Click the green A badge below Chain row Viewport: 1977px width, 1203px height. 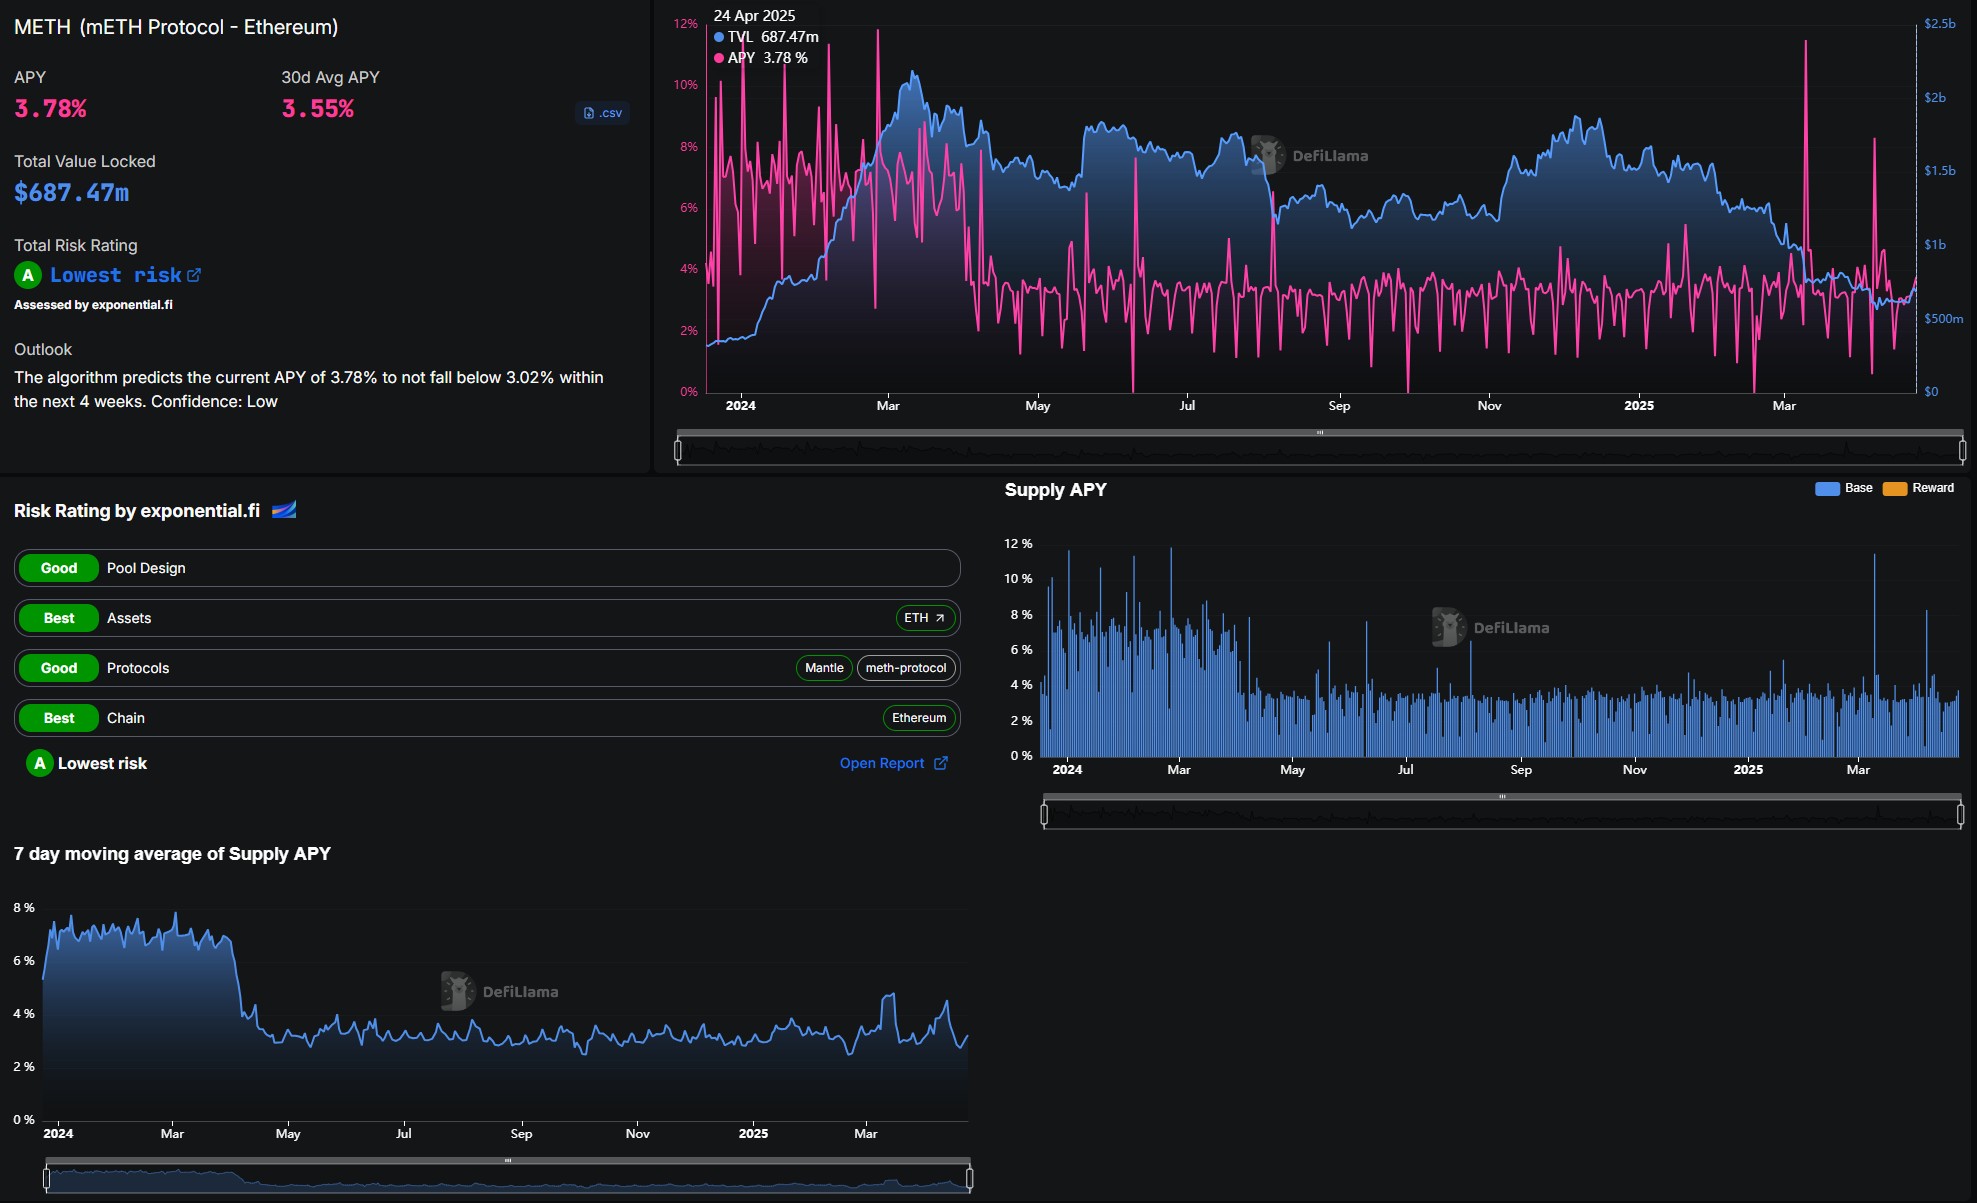39,763
